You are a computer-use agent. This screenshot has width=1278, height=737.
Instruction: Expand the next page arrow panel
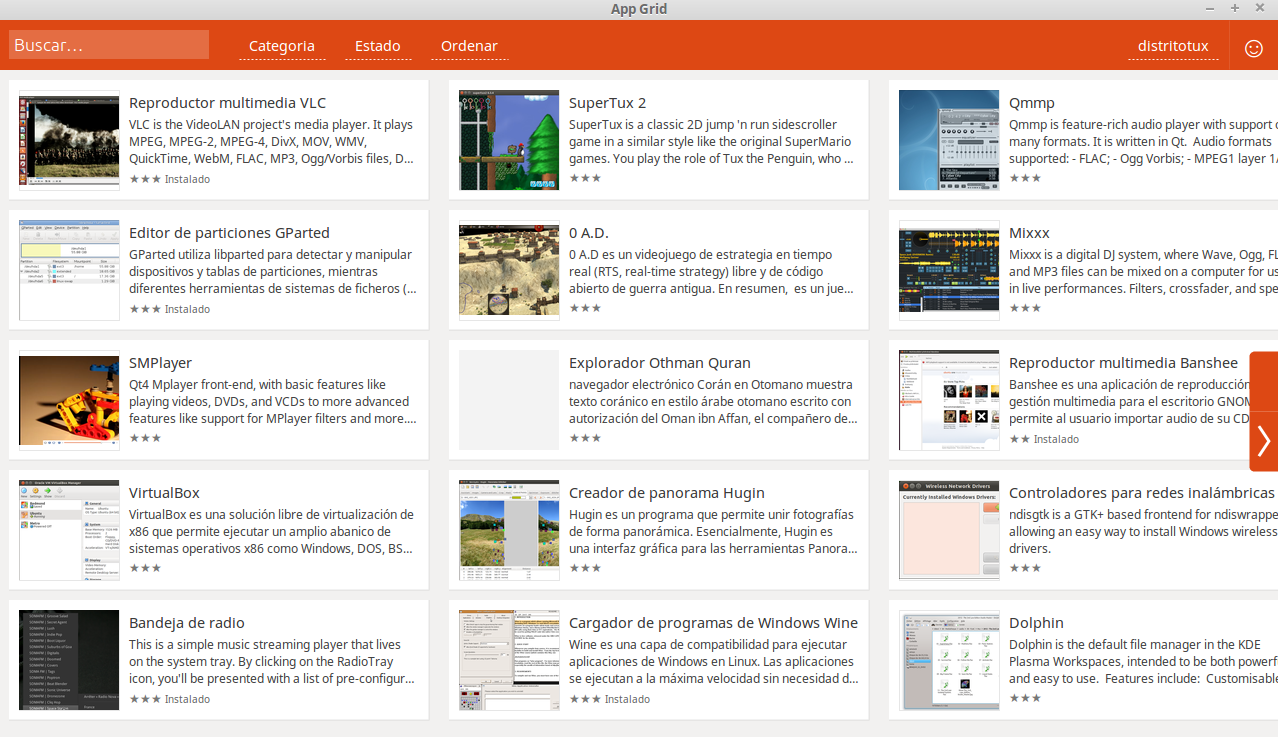pos(1263,440)
